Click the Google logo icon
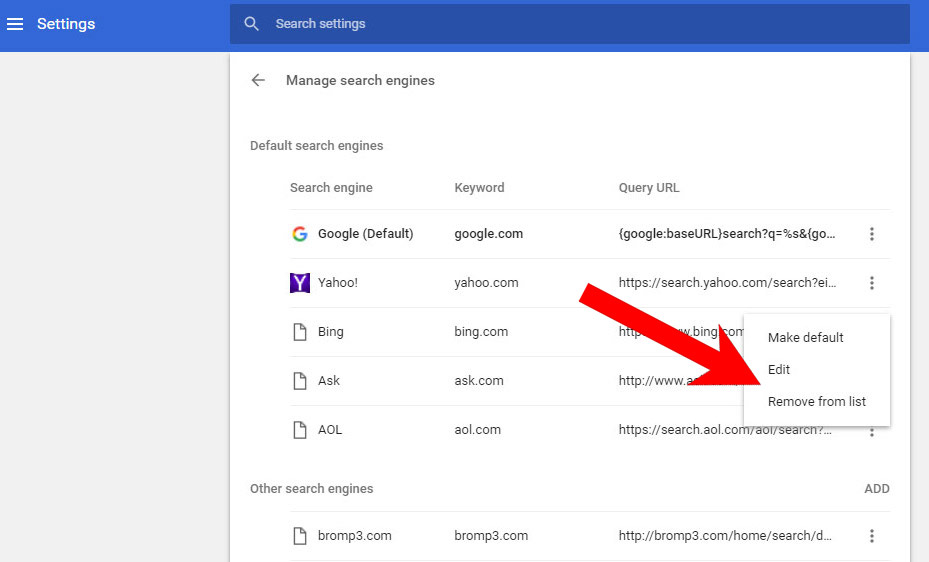 point(300,233)
